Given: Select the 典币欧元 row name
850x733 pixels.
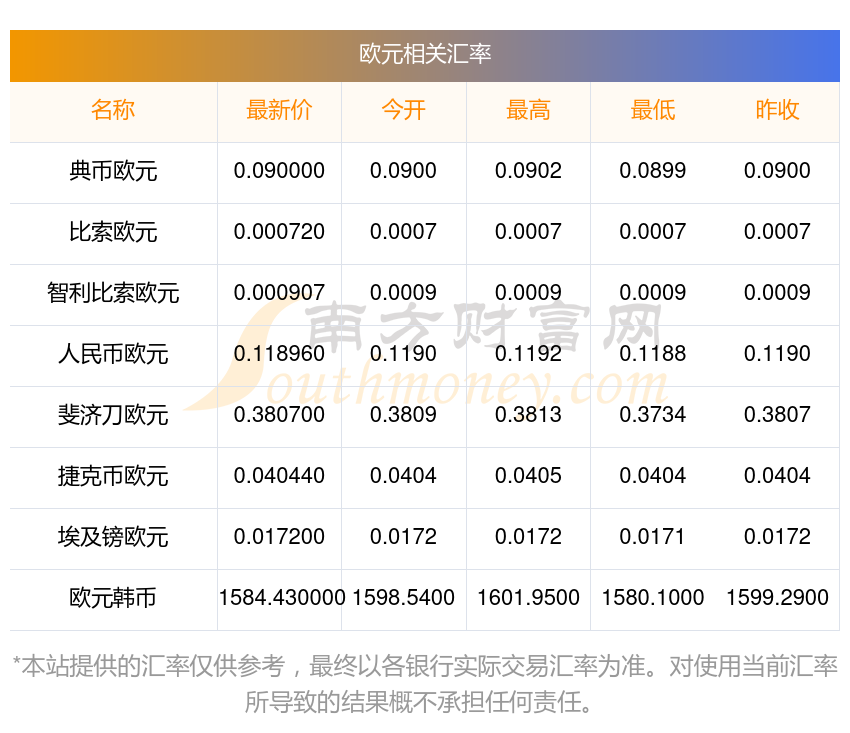Looking at the screenshot, I should point(113,171).
